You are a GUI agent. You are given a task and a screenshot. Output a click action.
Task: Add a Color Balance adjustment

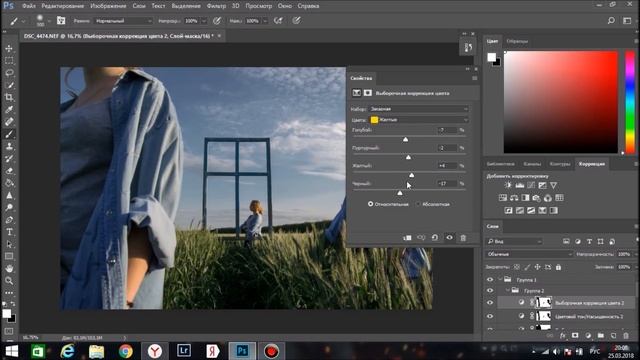click(x=514, y=198)
